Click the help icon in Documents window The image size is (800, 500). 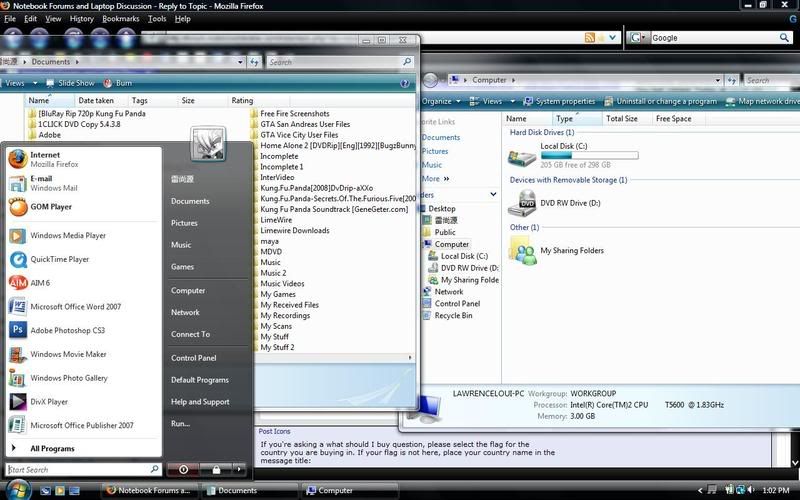click(405, 83)
